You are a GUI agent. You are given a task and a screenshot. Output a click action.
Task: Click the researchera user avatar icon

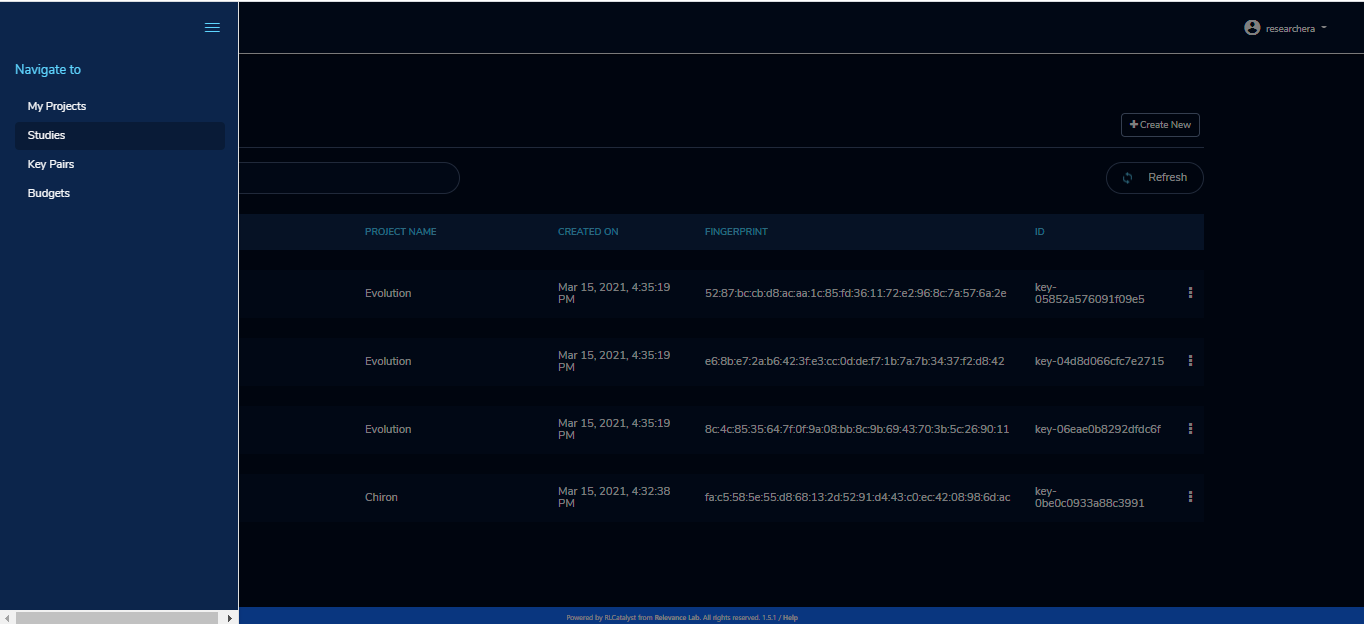(x=1252, y=28)
